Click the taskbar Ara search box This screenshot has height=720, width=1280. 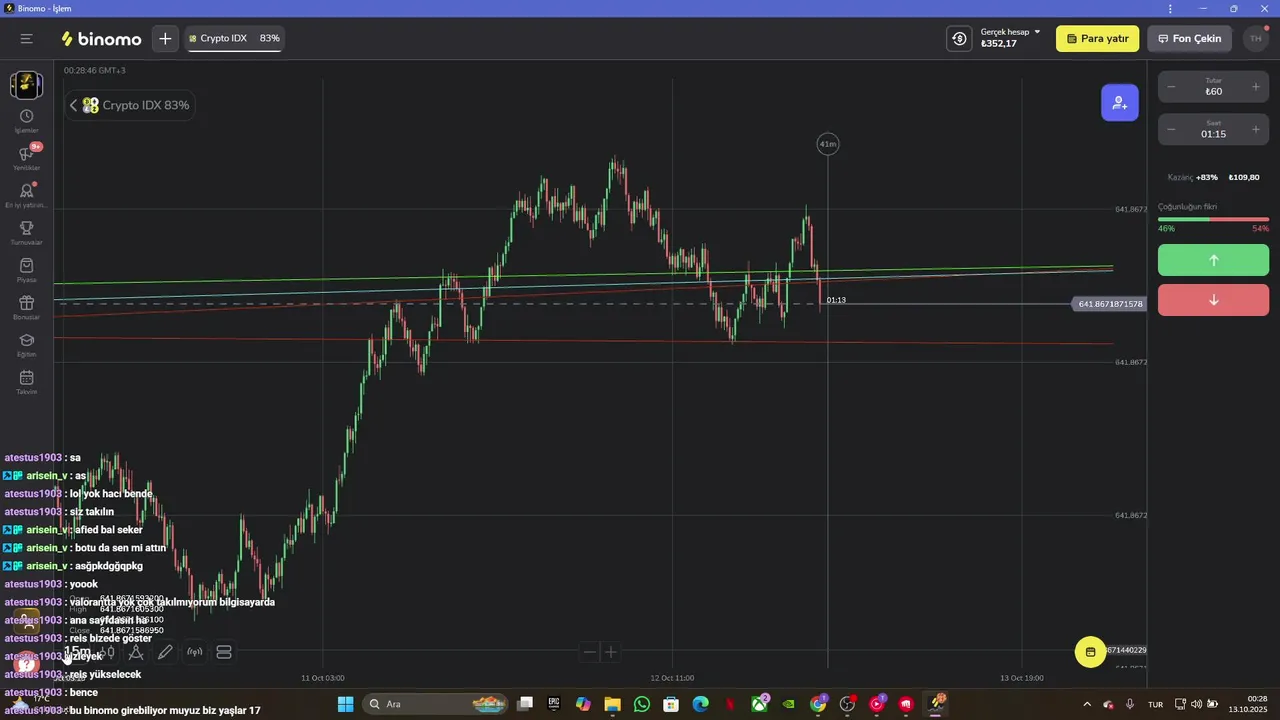tap(434, 704)
